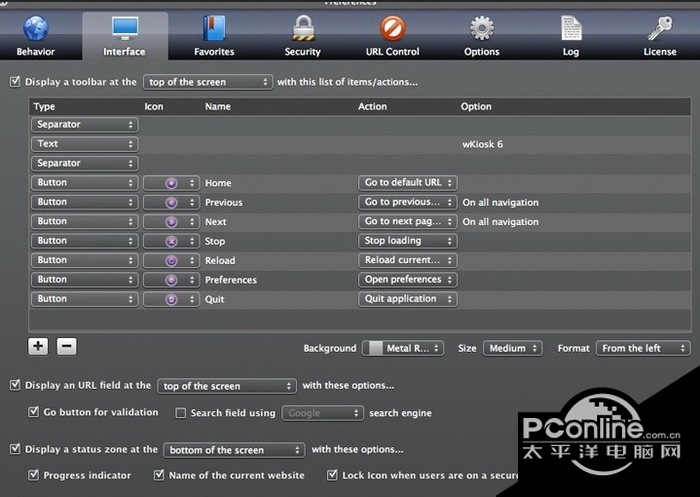The height and width of the screenshot is (497, 700).
Task: Click the Next row icon selector
Action: tap(171, 222)
